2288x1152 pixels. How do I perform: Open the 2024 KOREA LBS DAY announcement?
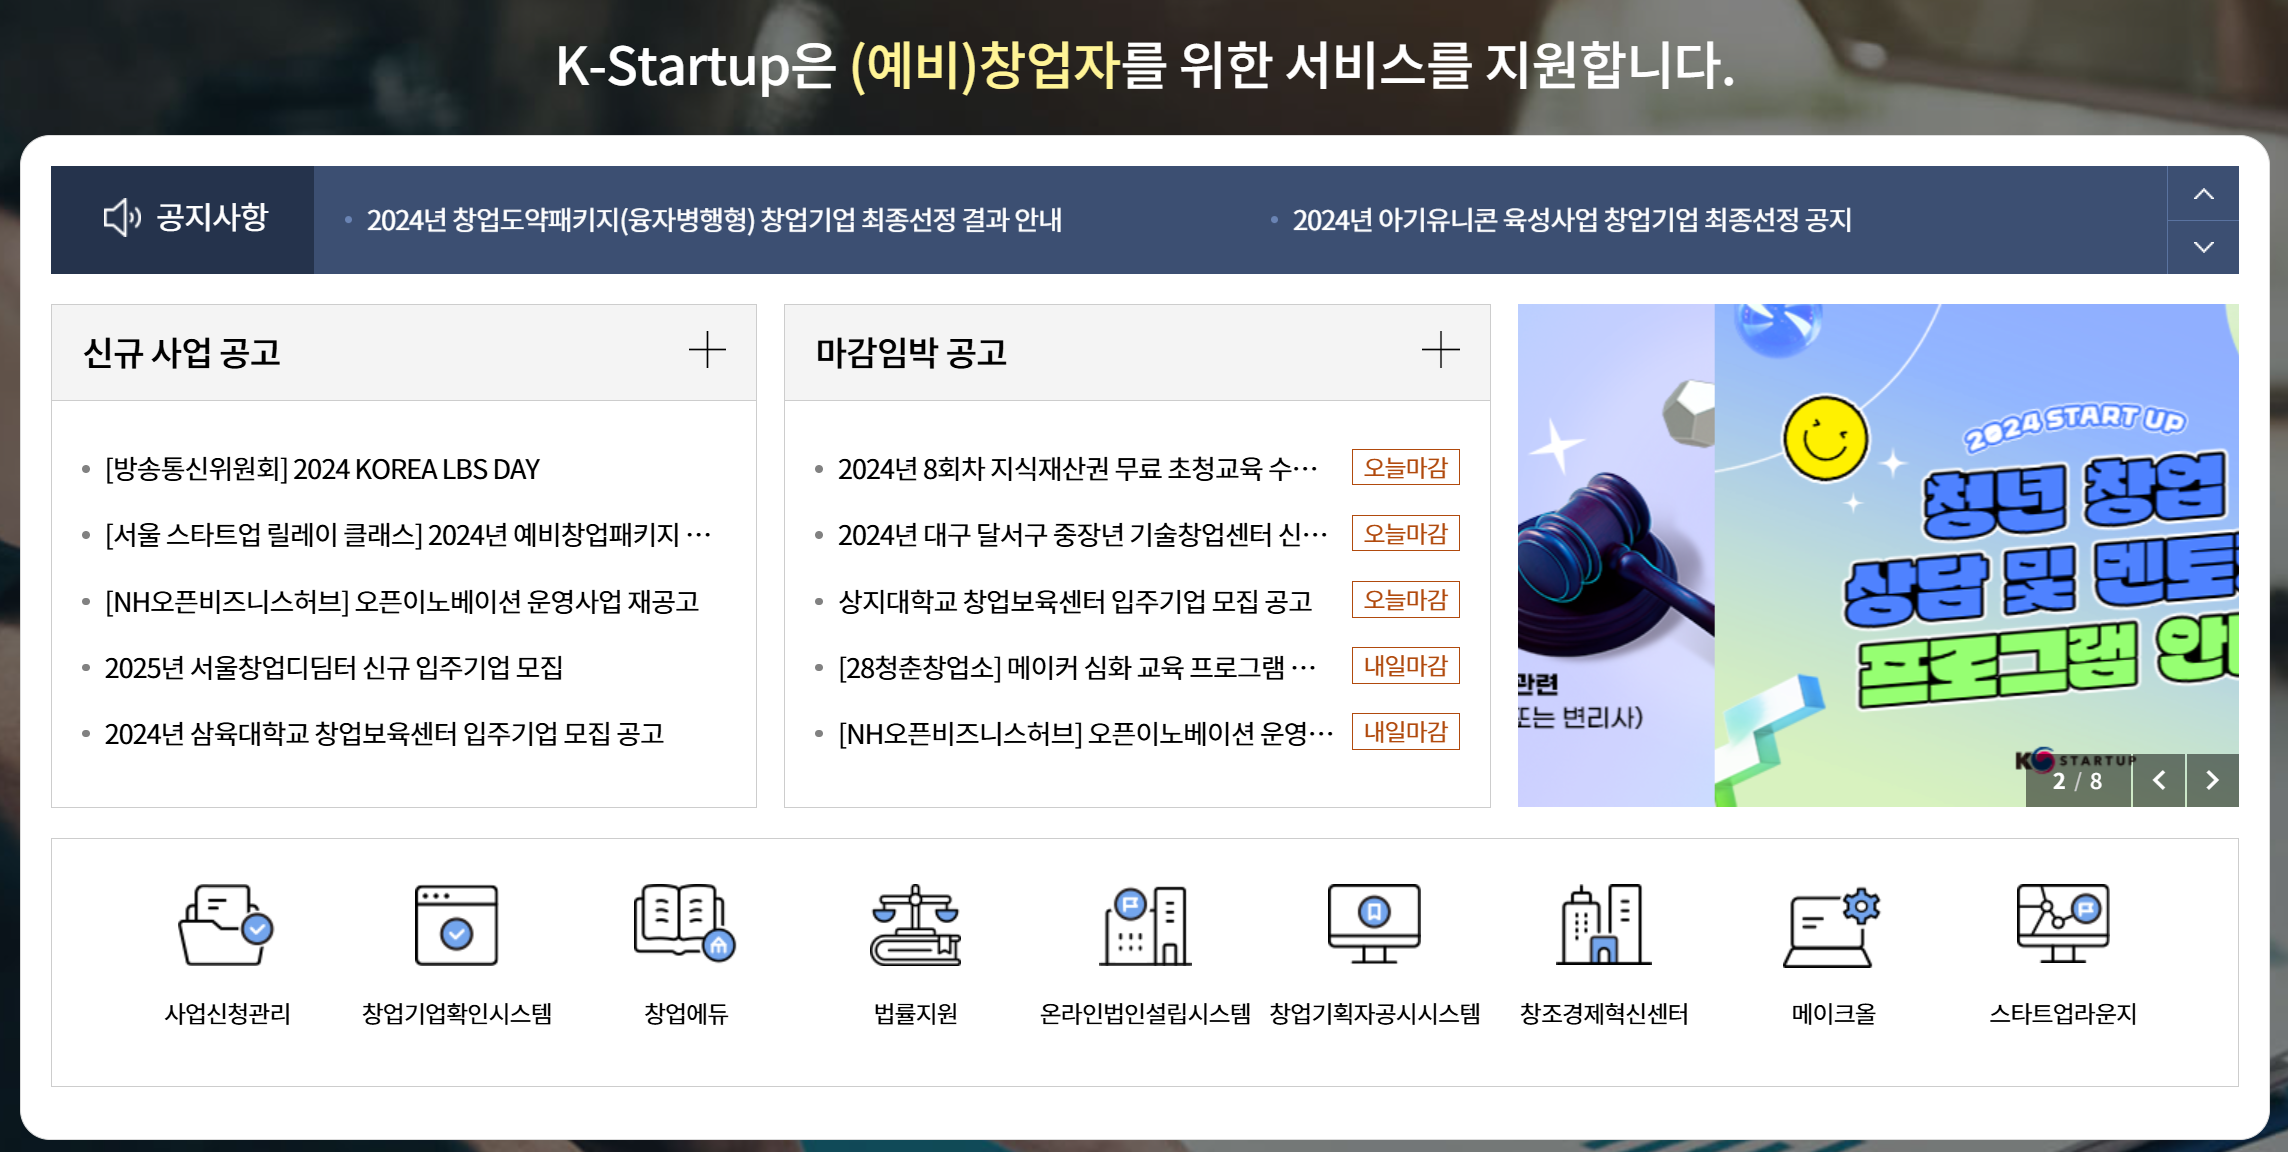point(322,469)
